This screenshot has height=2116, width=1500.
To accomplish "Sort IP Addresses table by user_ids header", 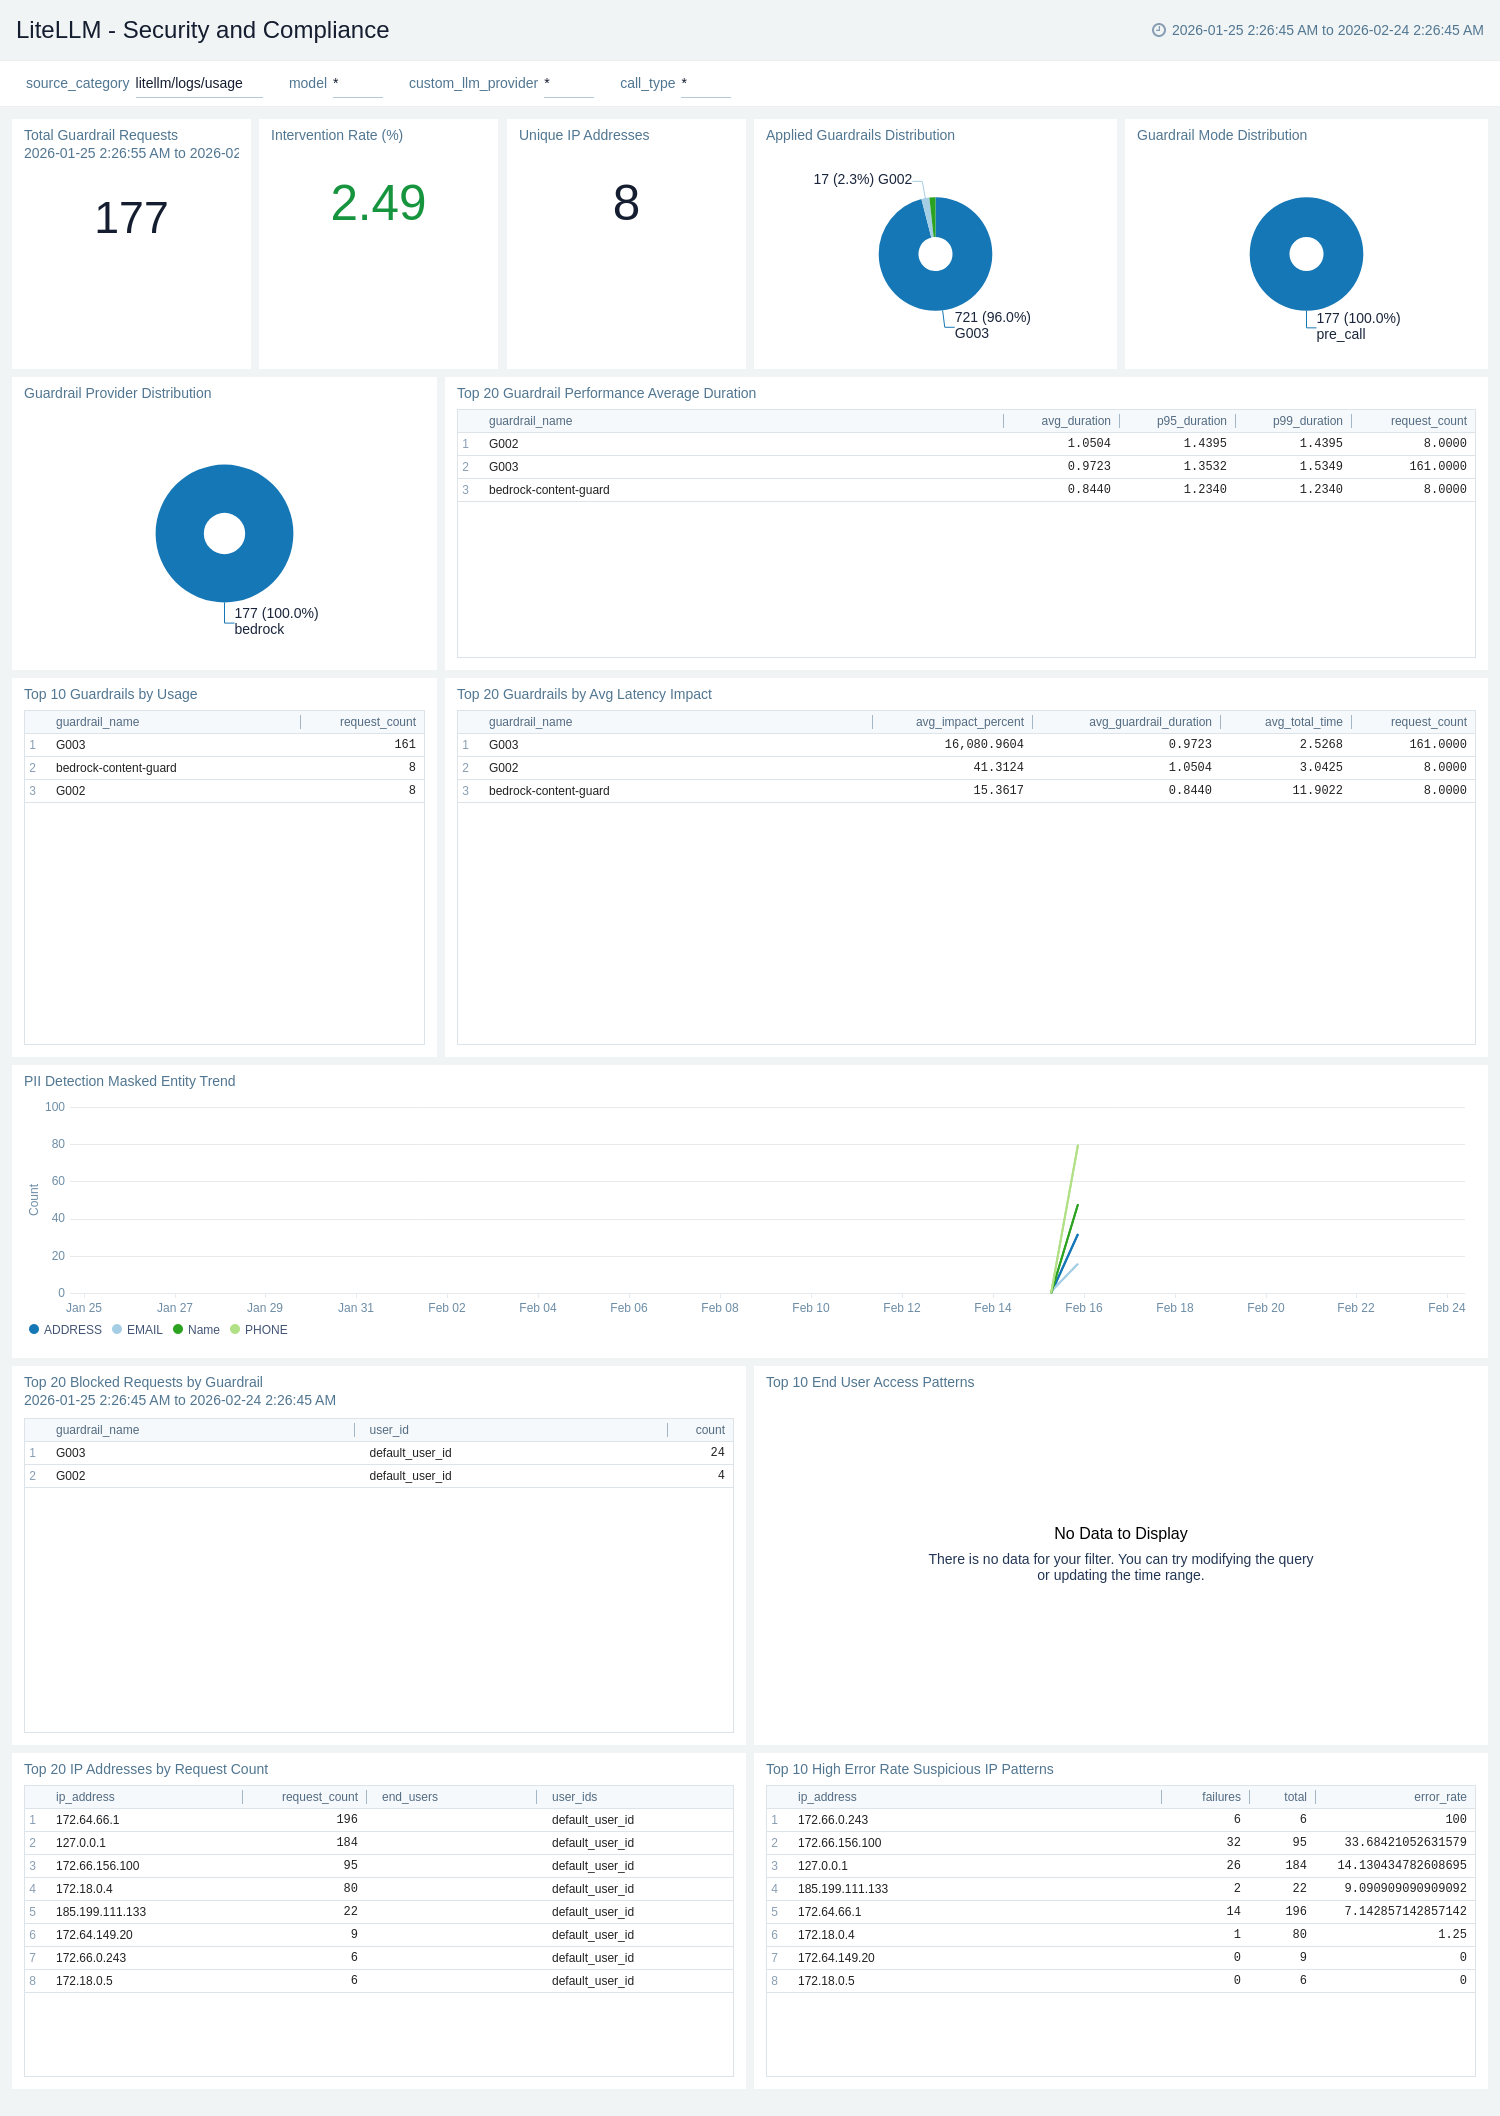I will 574,1797.
